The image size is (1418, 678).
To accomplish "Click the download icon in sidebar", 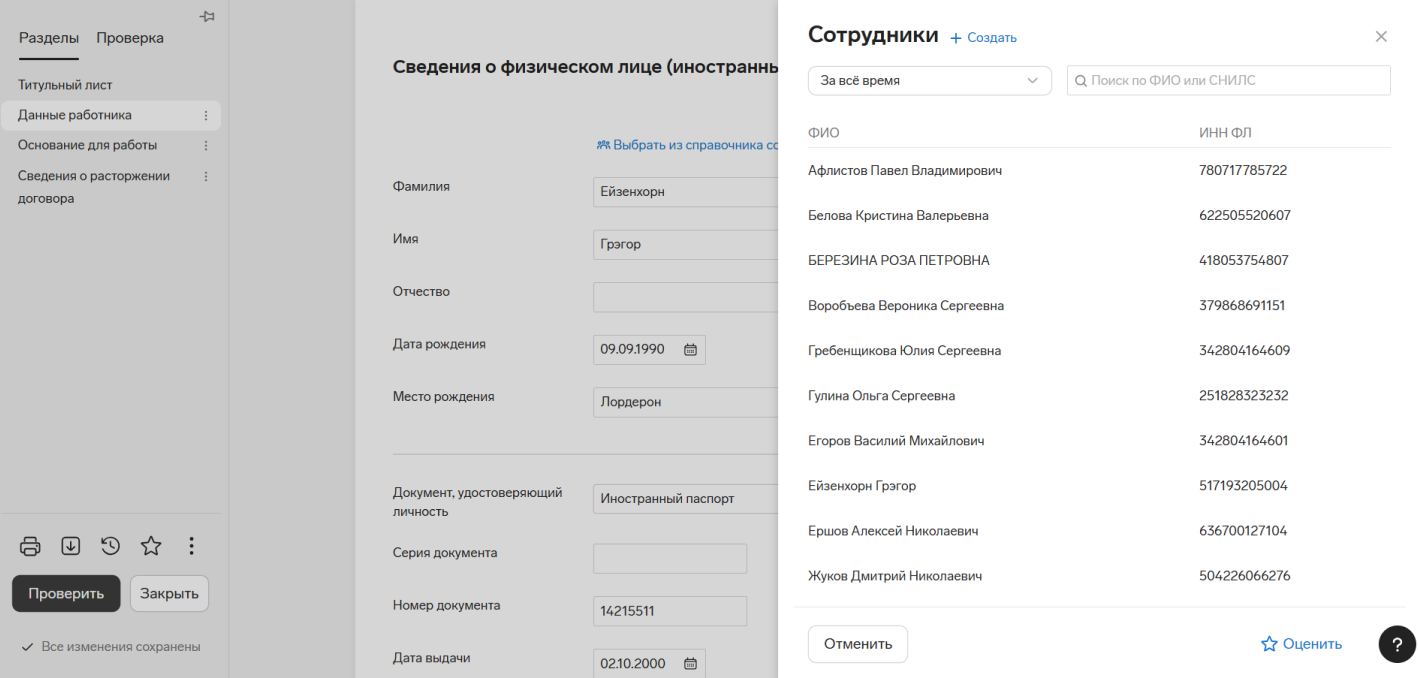I will 70,546.
